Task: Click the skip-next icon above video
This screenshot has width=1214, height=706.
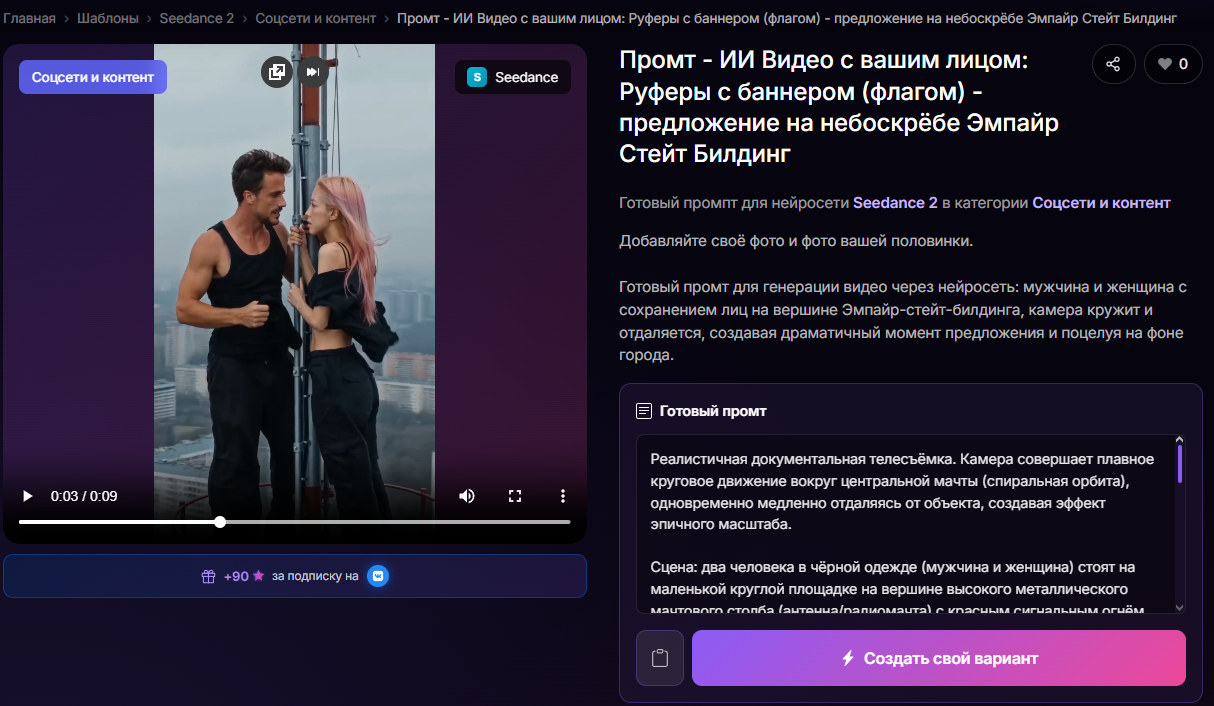Action: [313, 72]
